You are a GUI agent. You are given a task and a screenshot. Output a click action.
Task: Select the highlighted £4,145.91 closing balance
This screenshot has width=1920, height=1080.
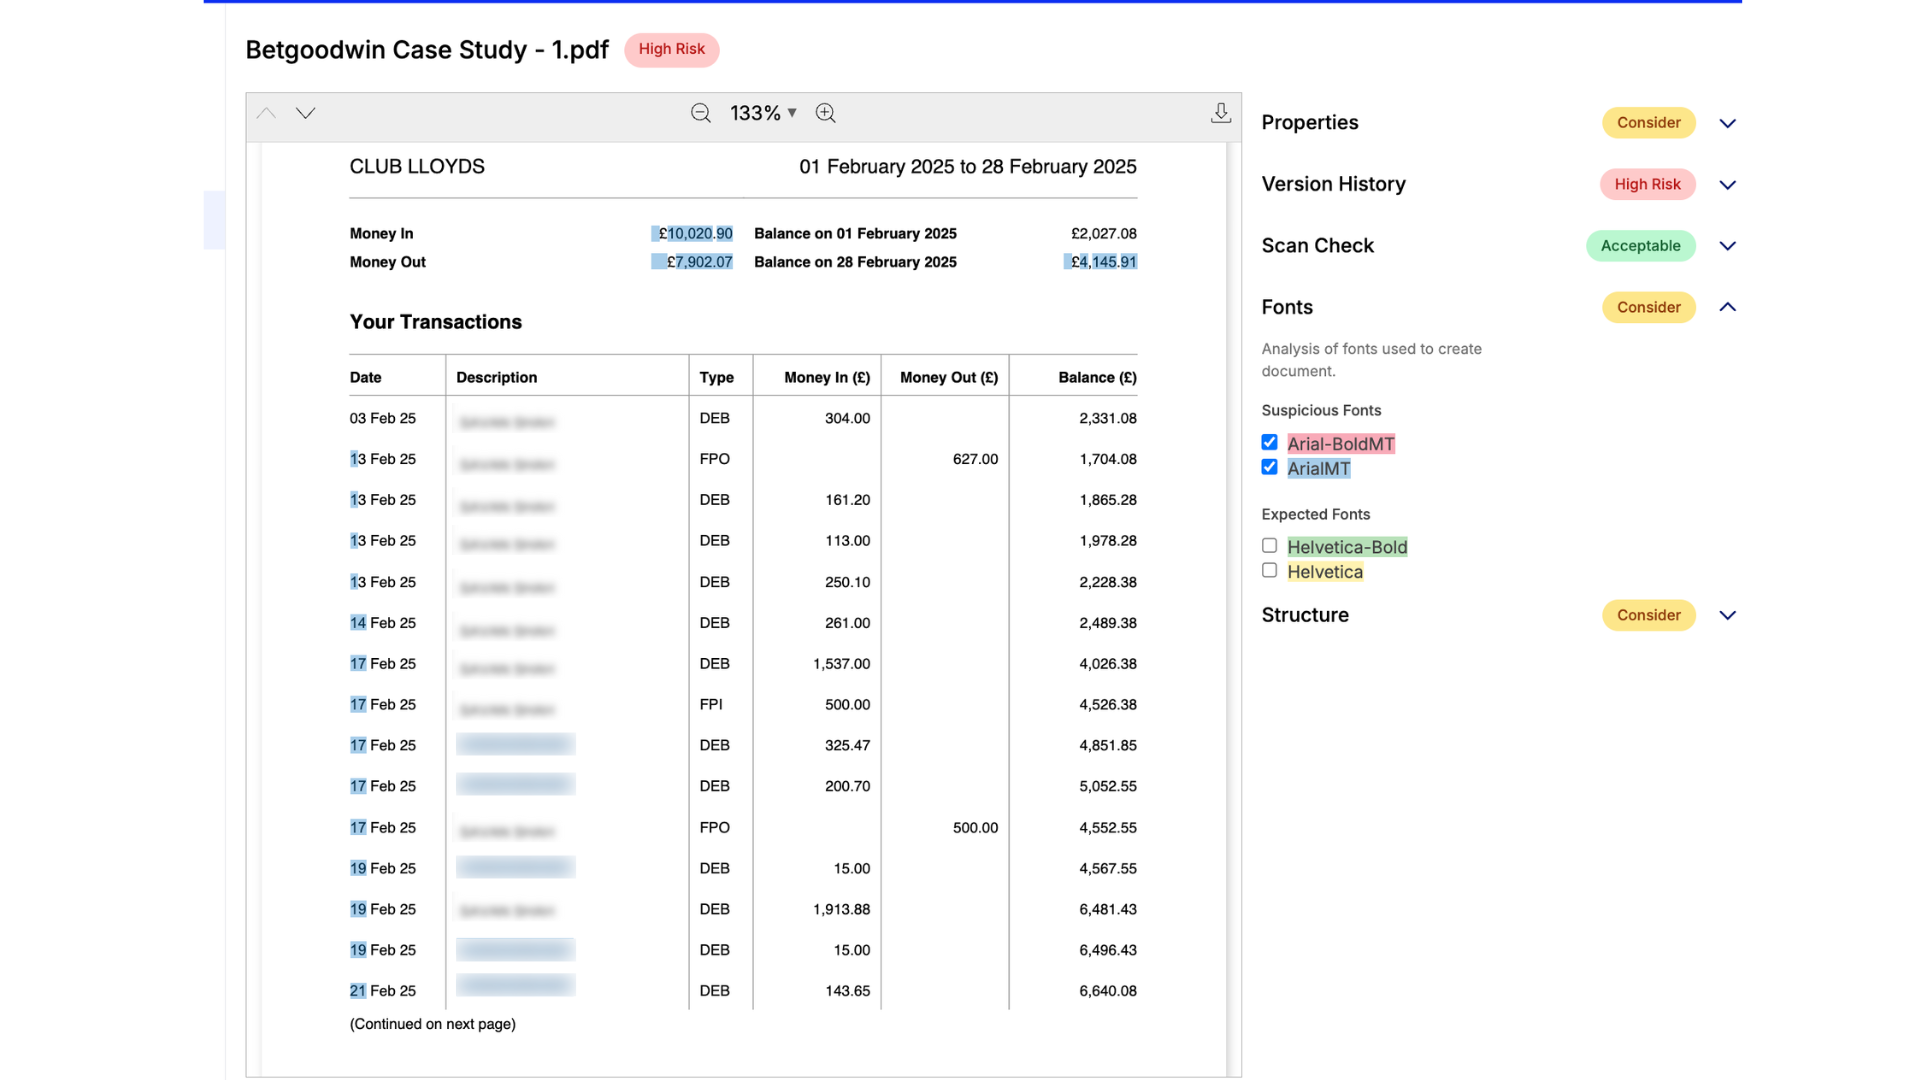pyautogui.click(x=1100, y=261)
